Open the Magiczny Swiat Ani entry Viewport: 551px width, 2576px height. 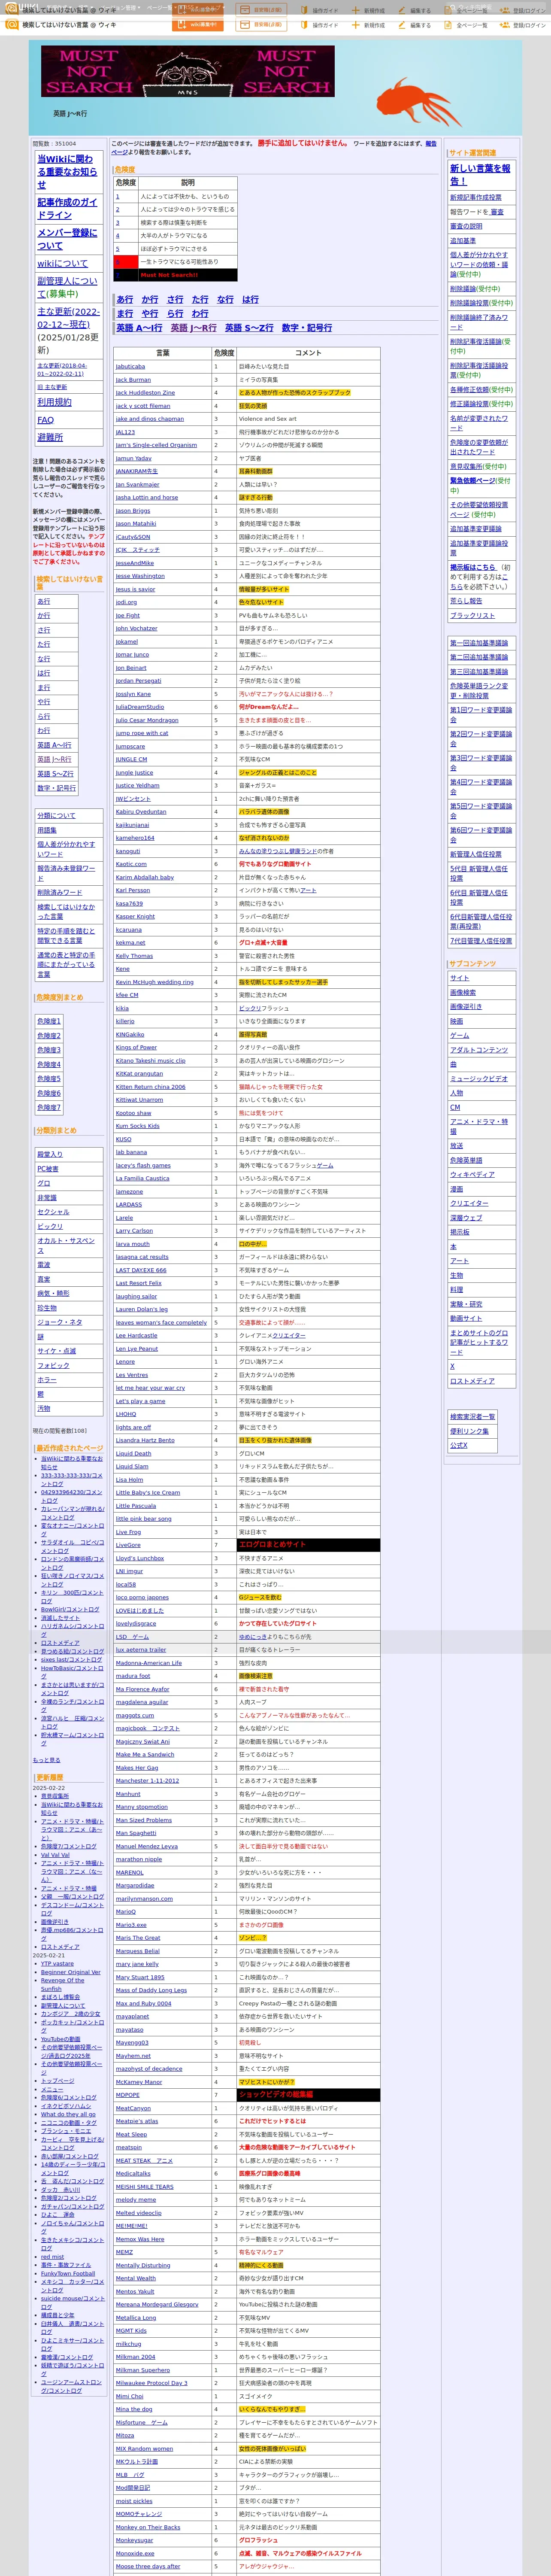point(143,1742)
